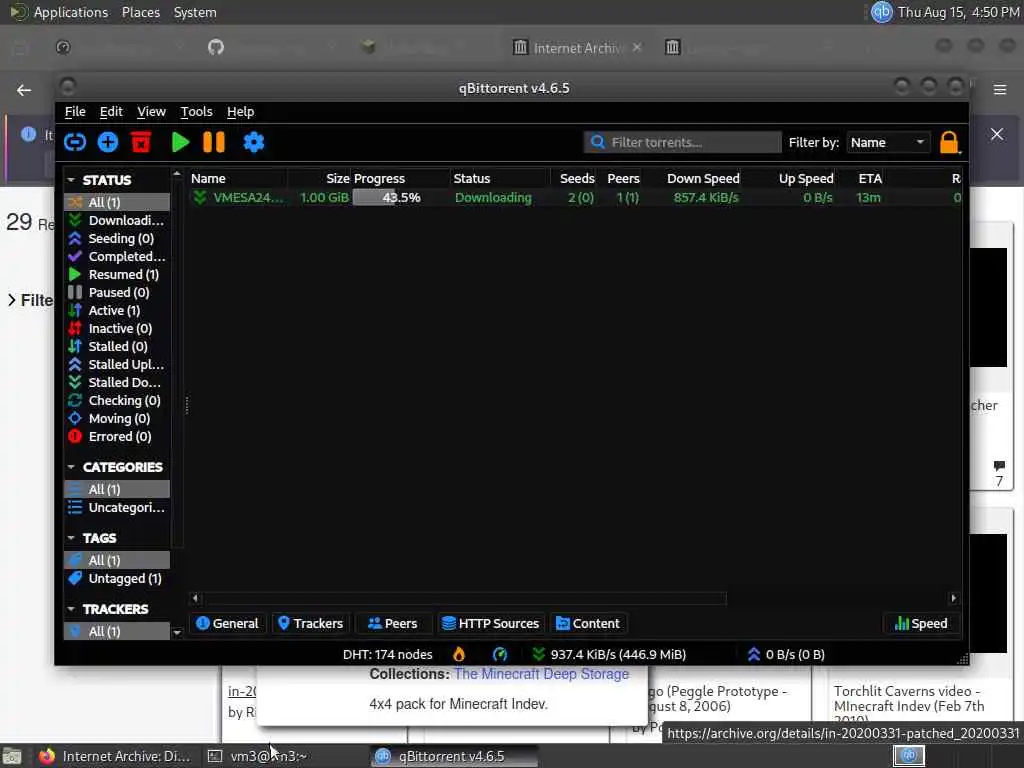Click the Add Torrent File plus icon
This screenshot has height=768, width=1024.
[108, 142]
